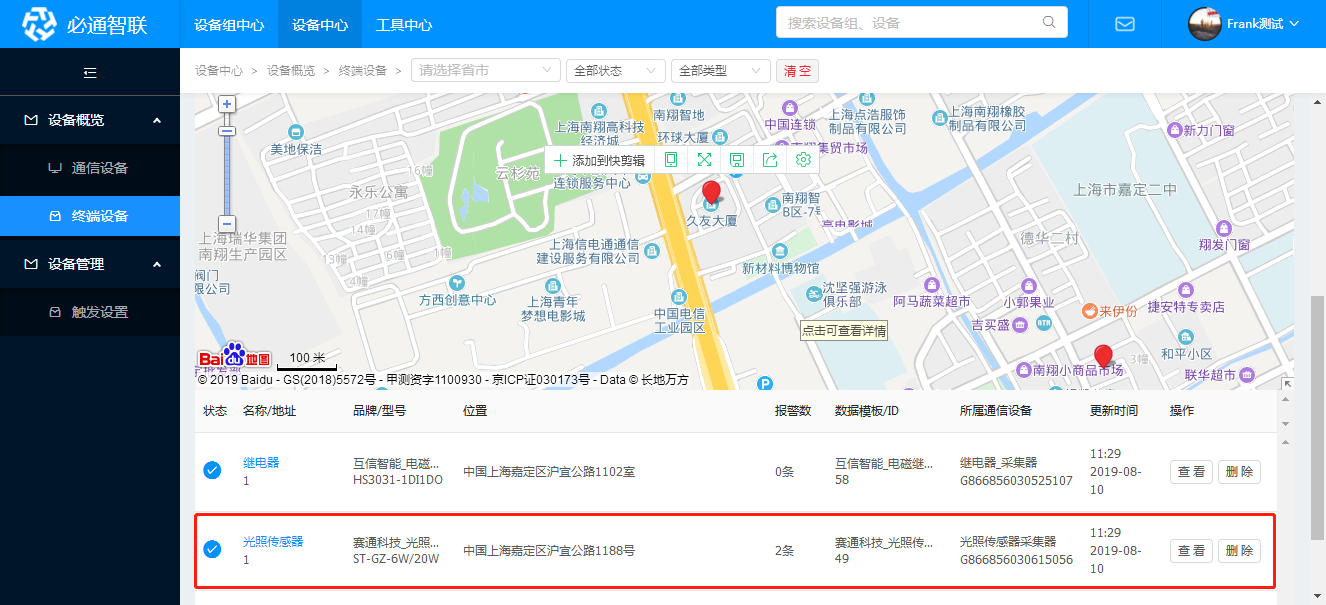Screen dimensions: 1326x605
Task: Toggle the checkbox for 继电器 row
Action: tap(212, 470)
